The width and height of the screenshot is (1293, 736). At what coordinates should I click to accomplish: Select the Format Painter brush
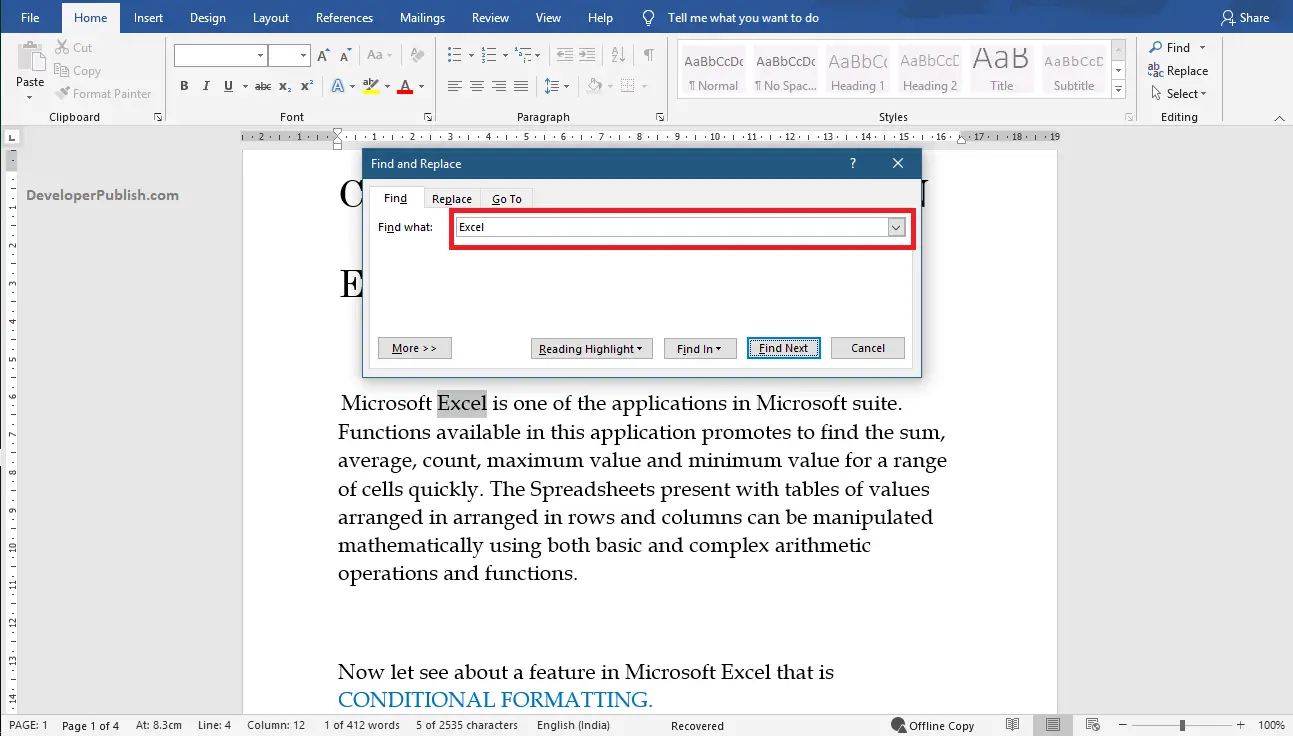[62, 93]
